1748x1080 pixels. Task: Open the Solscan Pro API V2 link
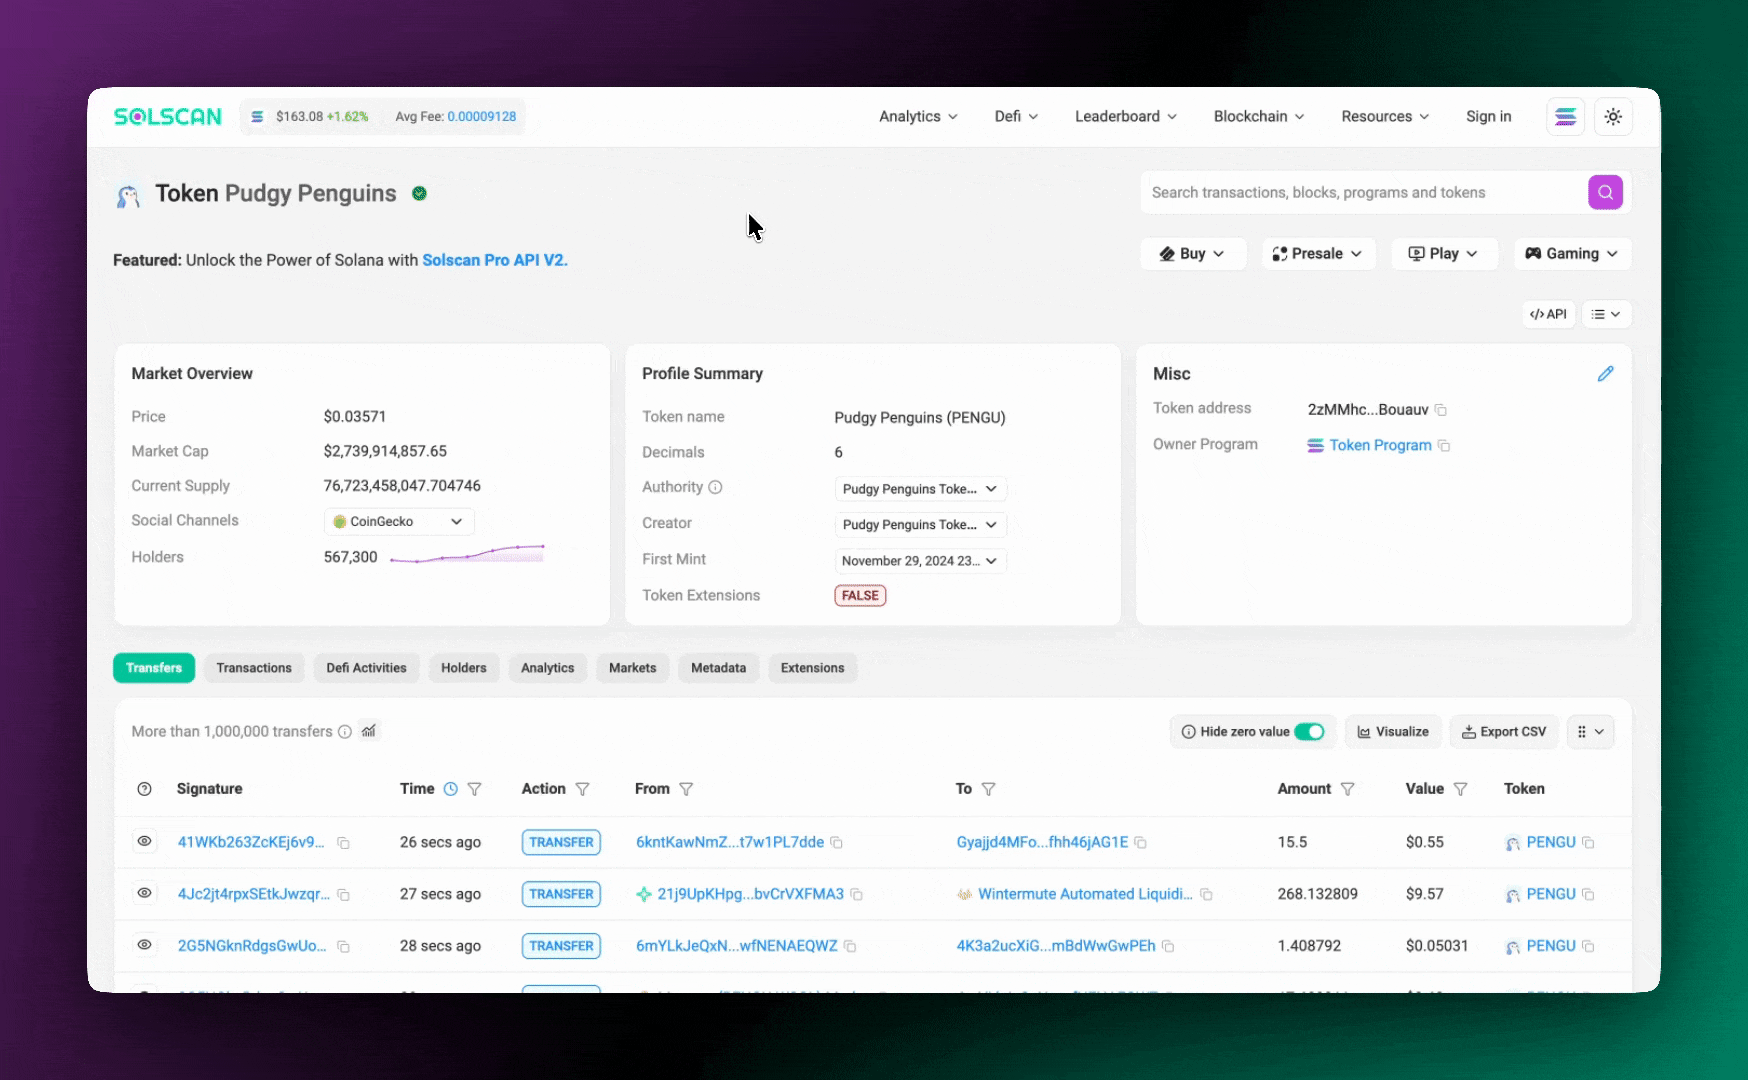click(494, 260)
